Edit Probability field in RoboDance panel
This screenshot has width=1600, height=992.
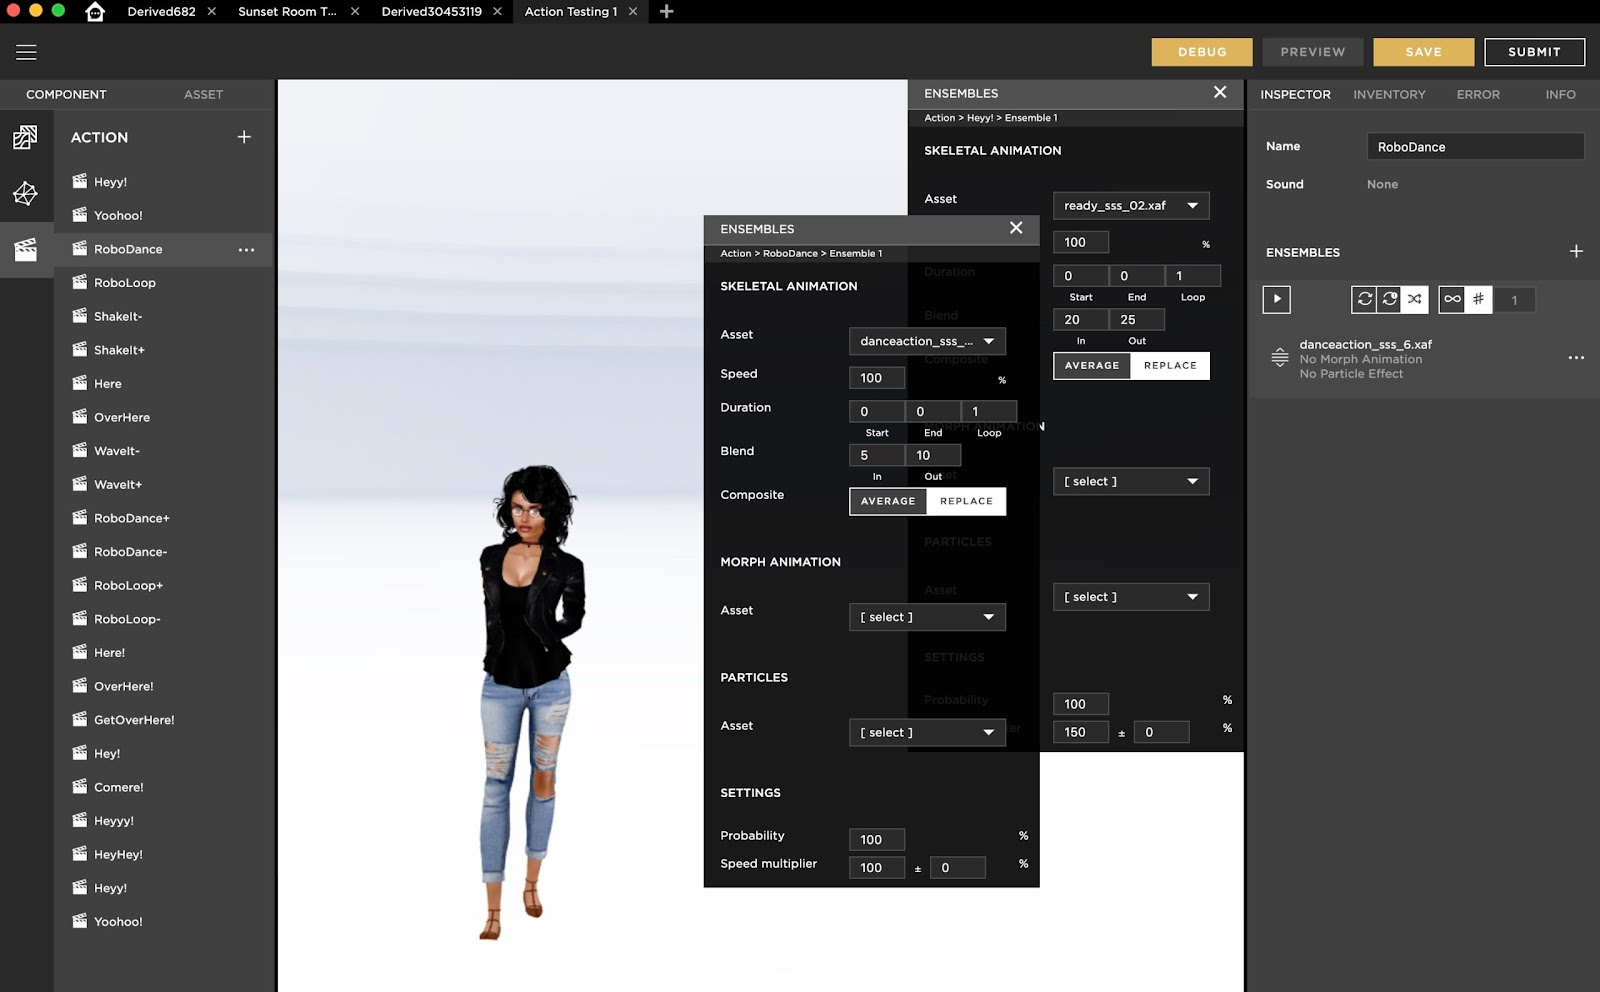tap(877, 840)
